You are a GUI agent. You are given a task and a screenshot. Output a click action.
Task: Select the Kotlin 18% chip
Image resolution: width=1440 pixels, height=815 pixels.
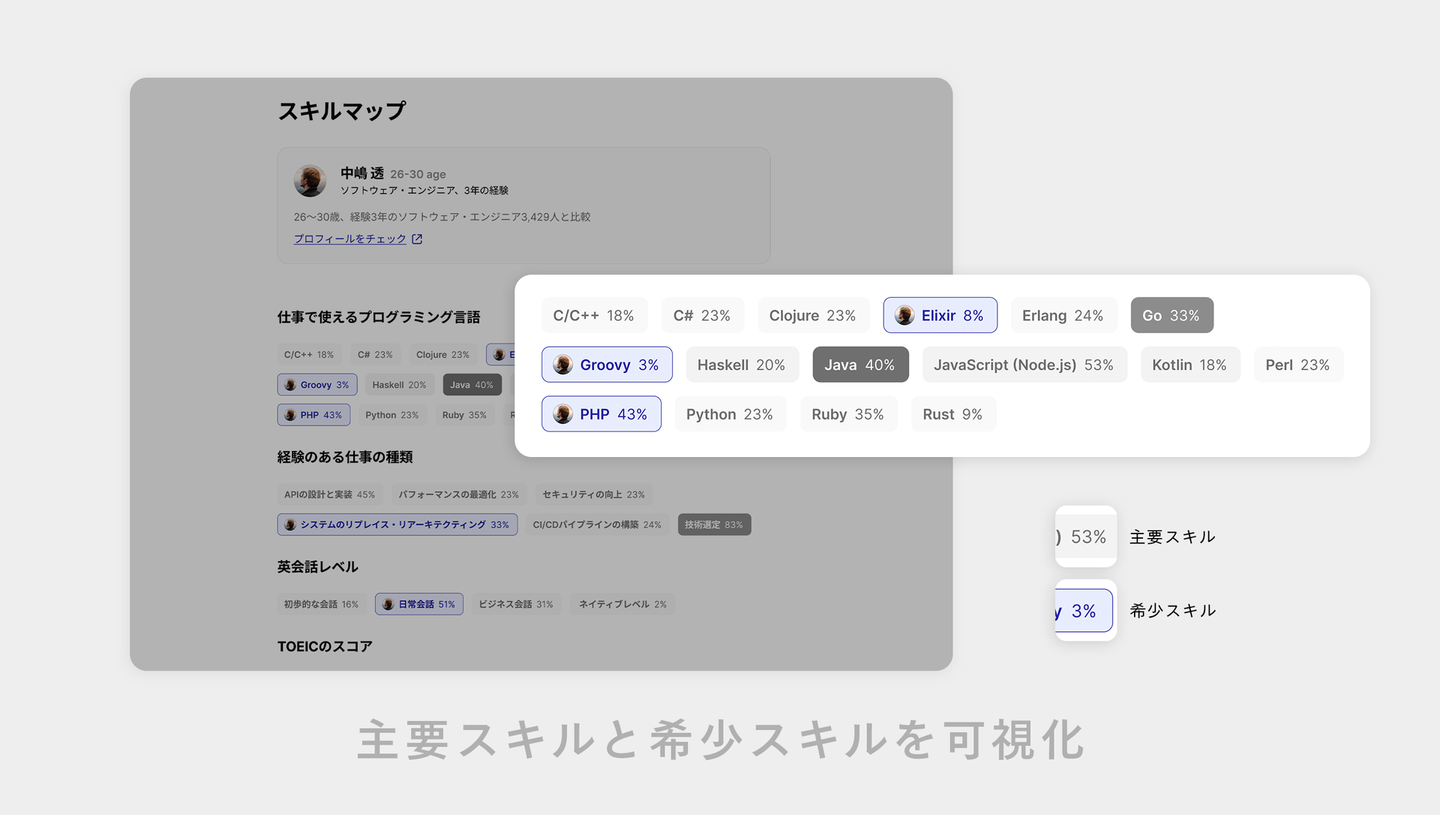pyautogui.click(x=1190, y=365)
